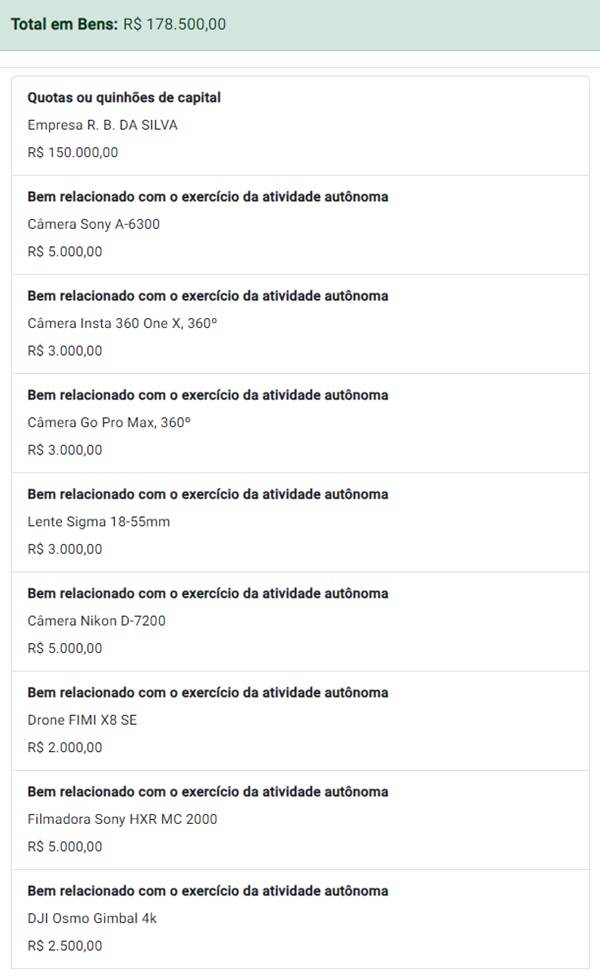
Task: Select the Filmadora Sony HXR MC 2000 item
Action: coord(122,819)
